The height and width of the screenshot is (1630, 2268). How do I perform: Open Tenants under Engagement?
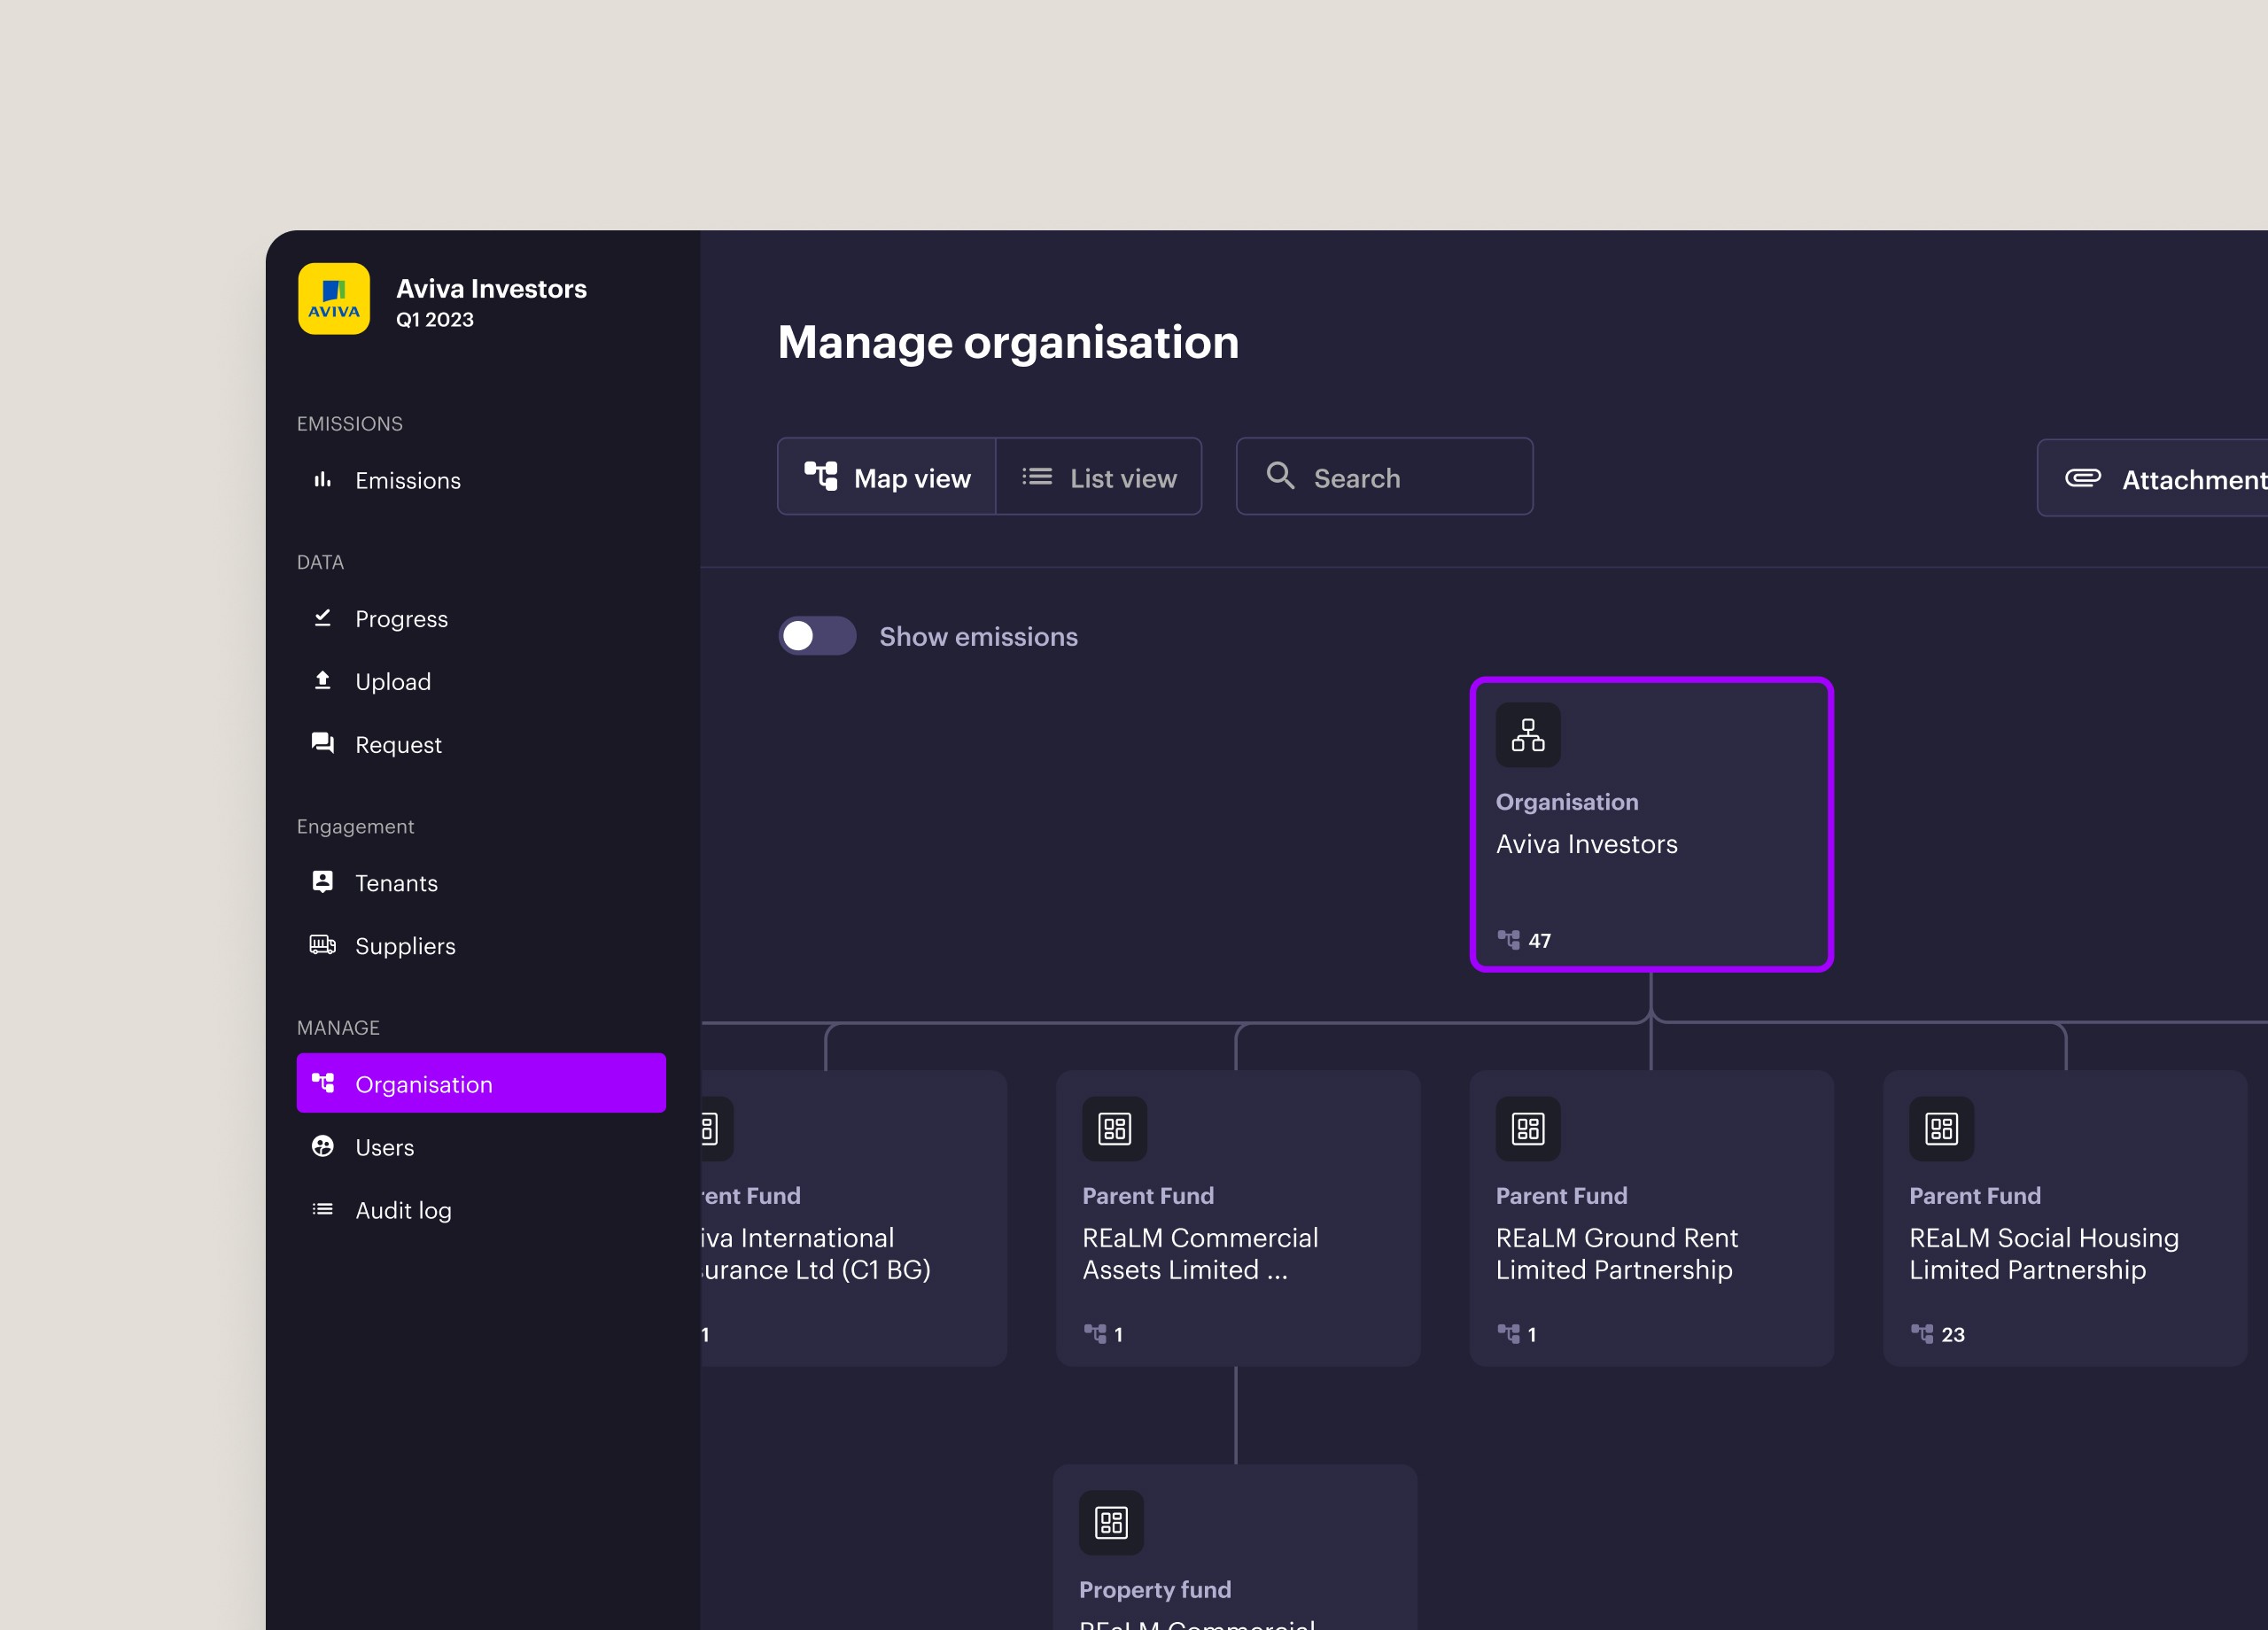pos(395,883)
